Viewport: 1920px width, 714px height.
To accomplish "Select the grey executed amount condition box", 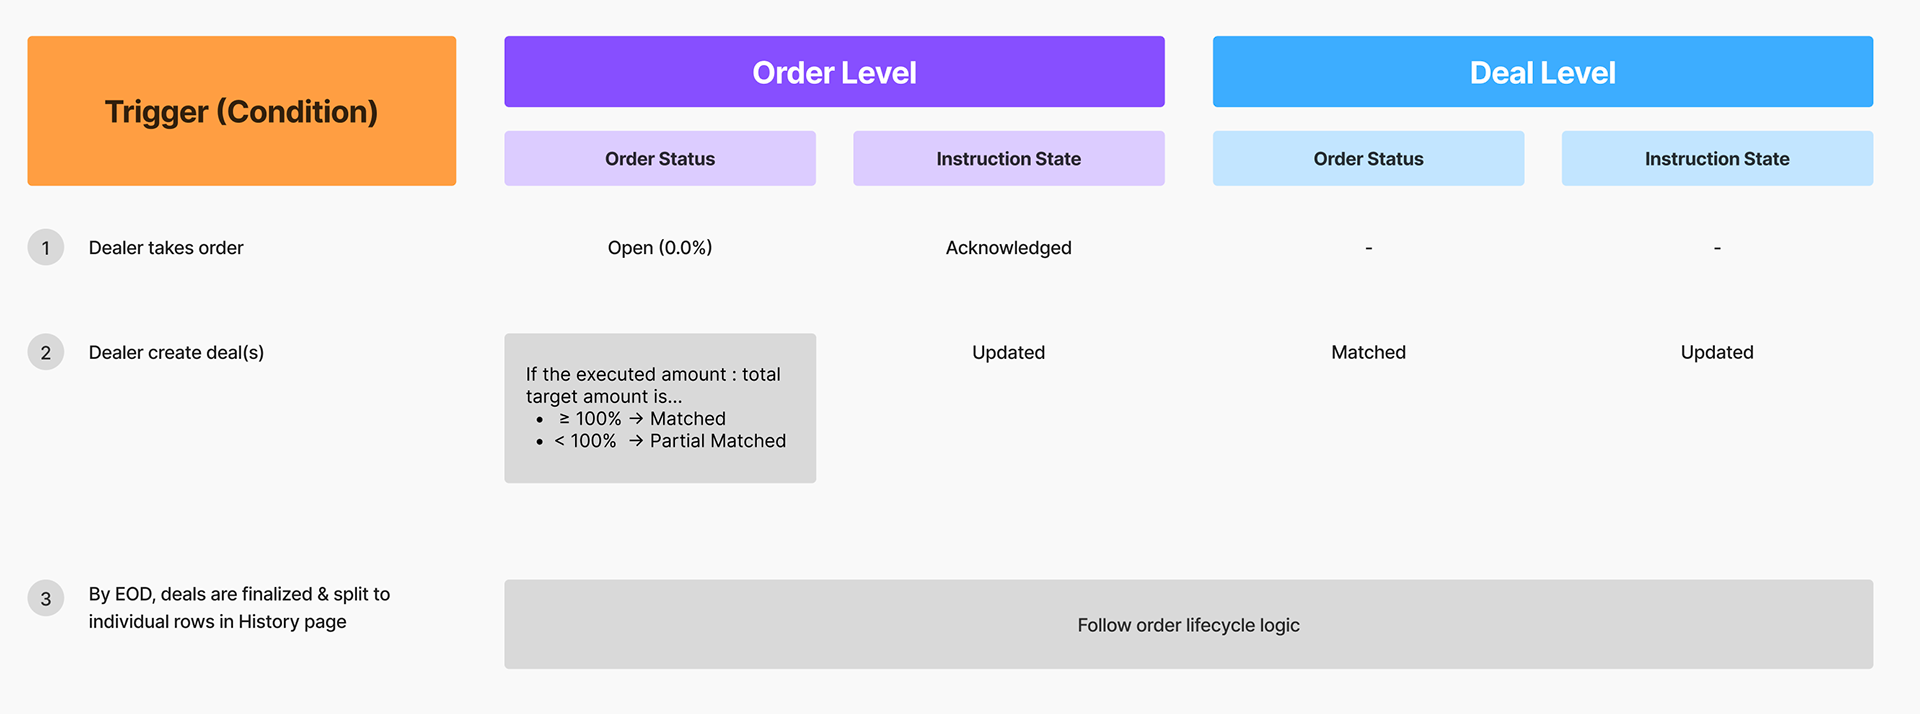I will point(660,408).
